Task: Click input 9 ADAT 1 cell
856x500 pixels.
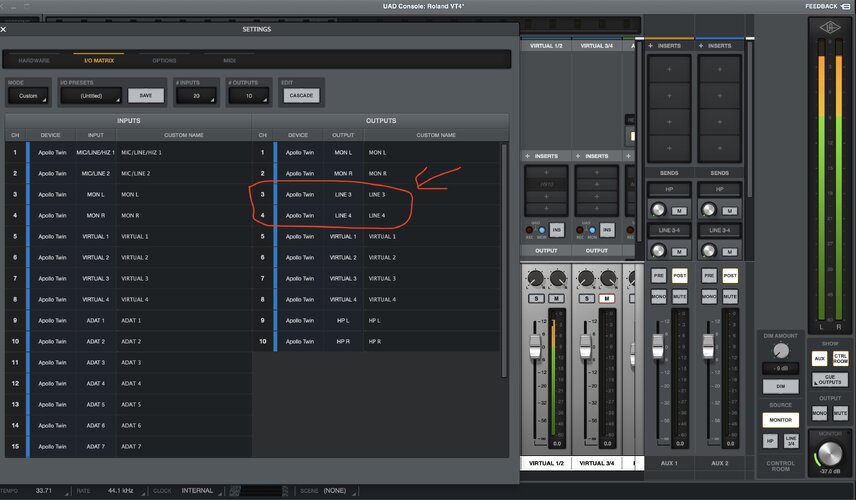Action: pos(96,320)
